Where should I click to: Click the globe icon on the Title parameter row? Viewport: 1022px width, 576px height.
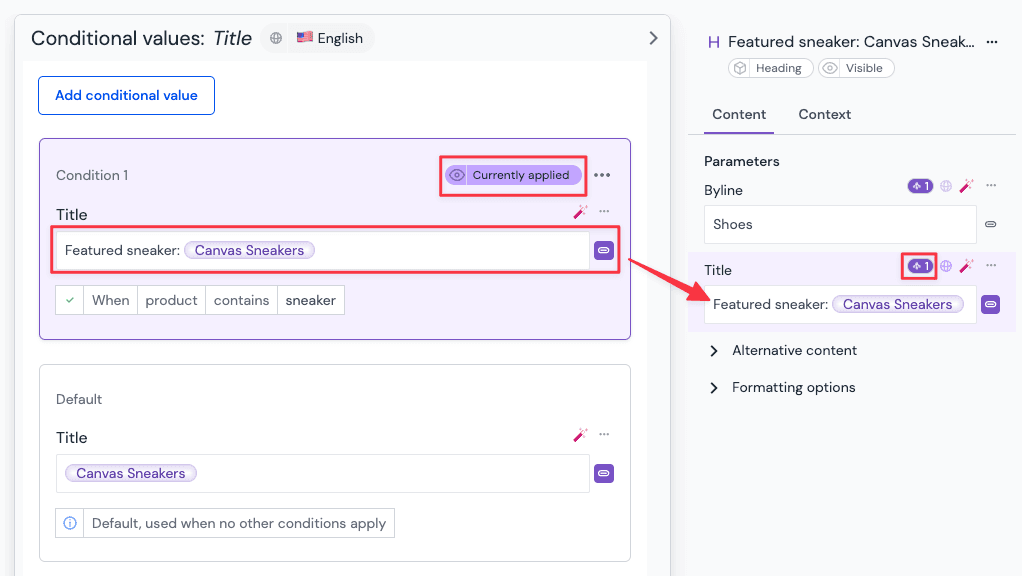pyautogui.click(x=946, y=266)
